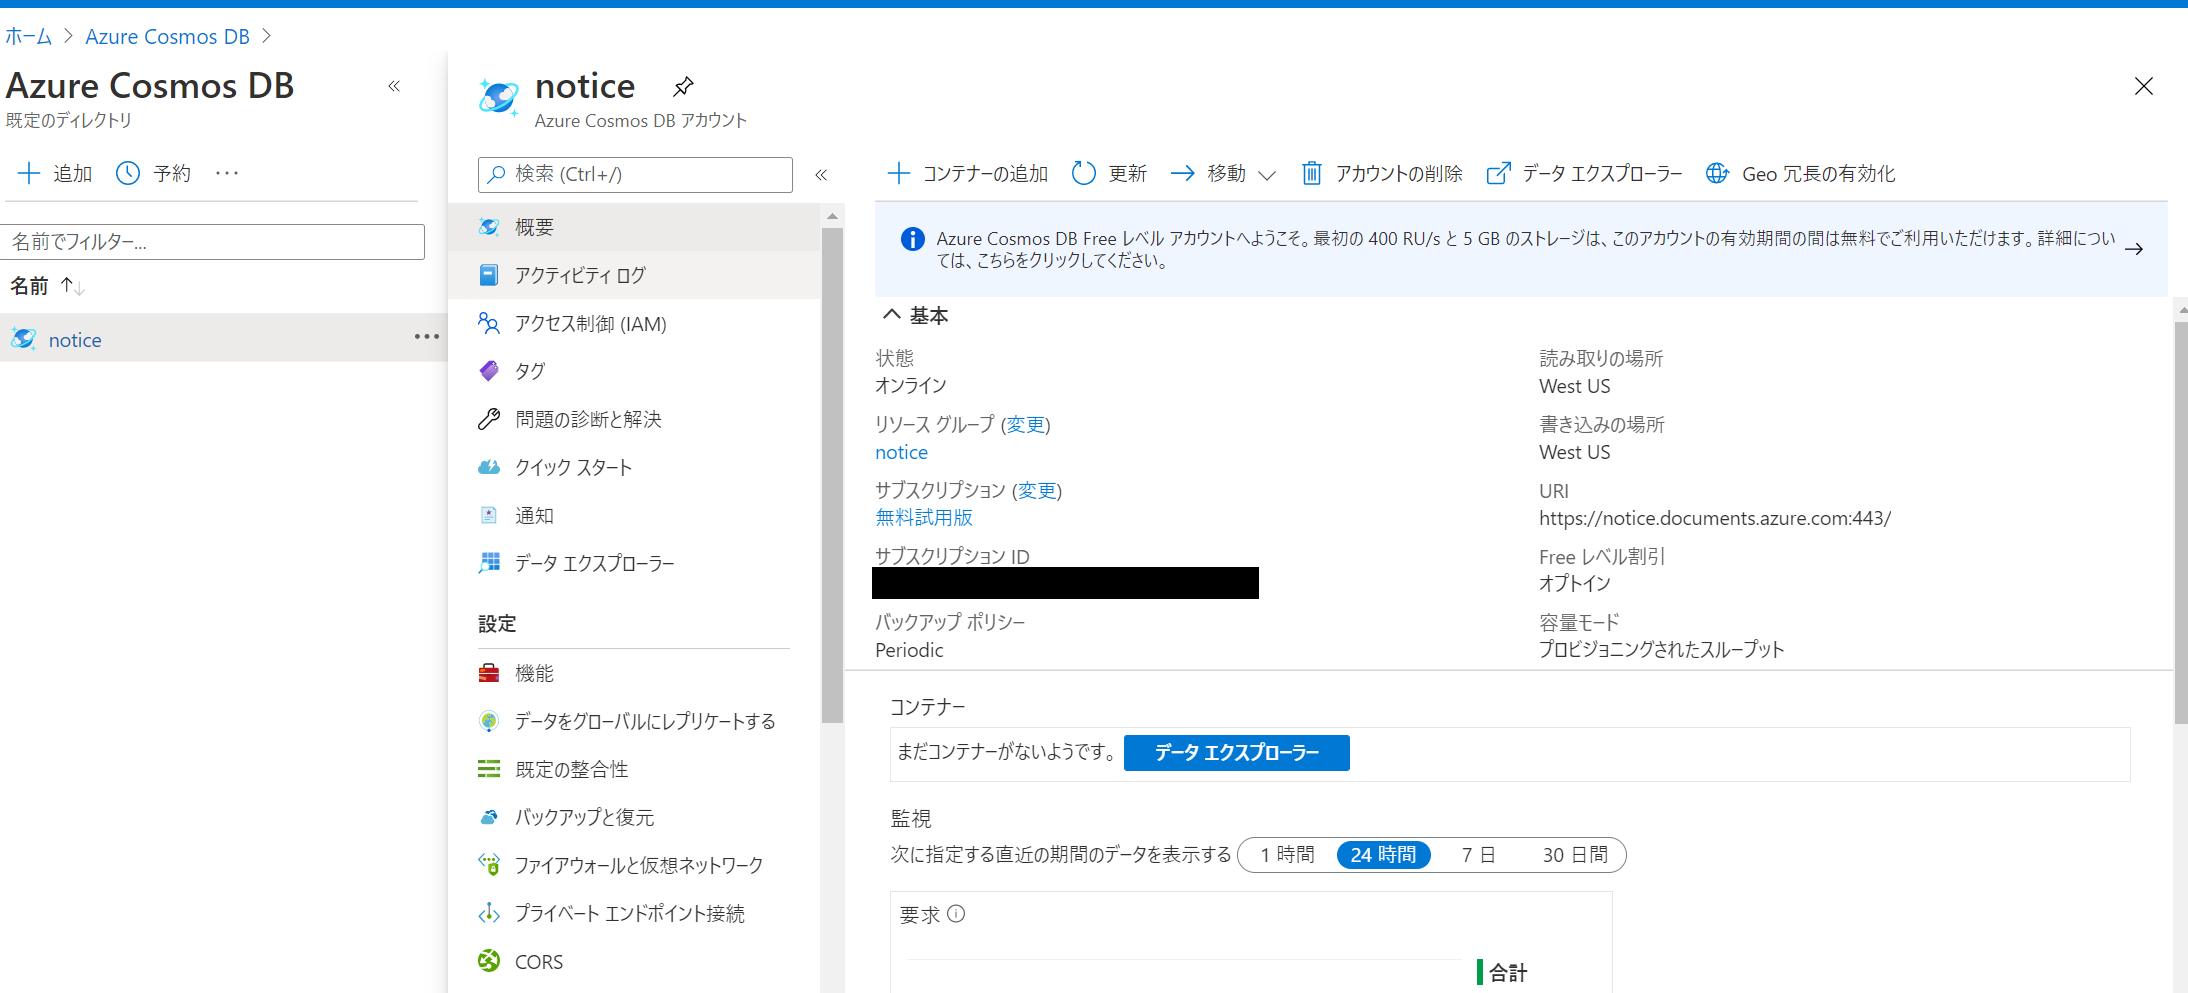2188x993 pixels.
Task: Select the notice account in resource list
Action: pyautogui.click(x=75, y=340)
